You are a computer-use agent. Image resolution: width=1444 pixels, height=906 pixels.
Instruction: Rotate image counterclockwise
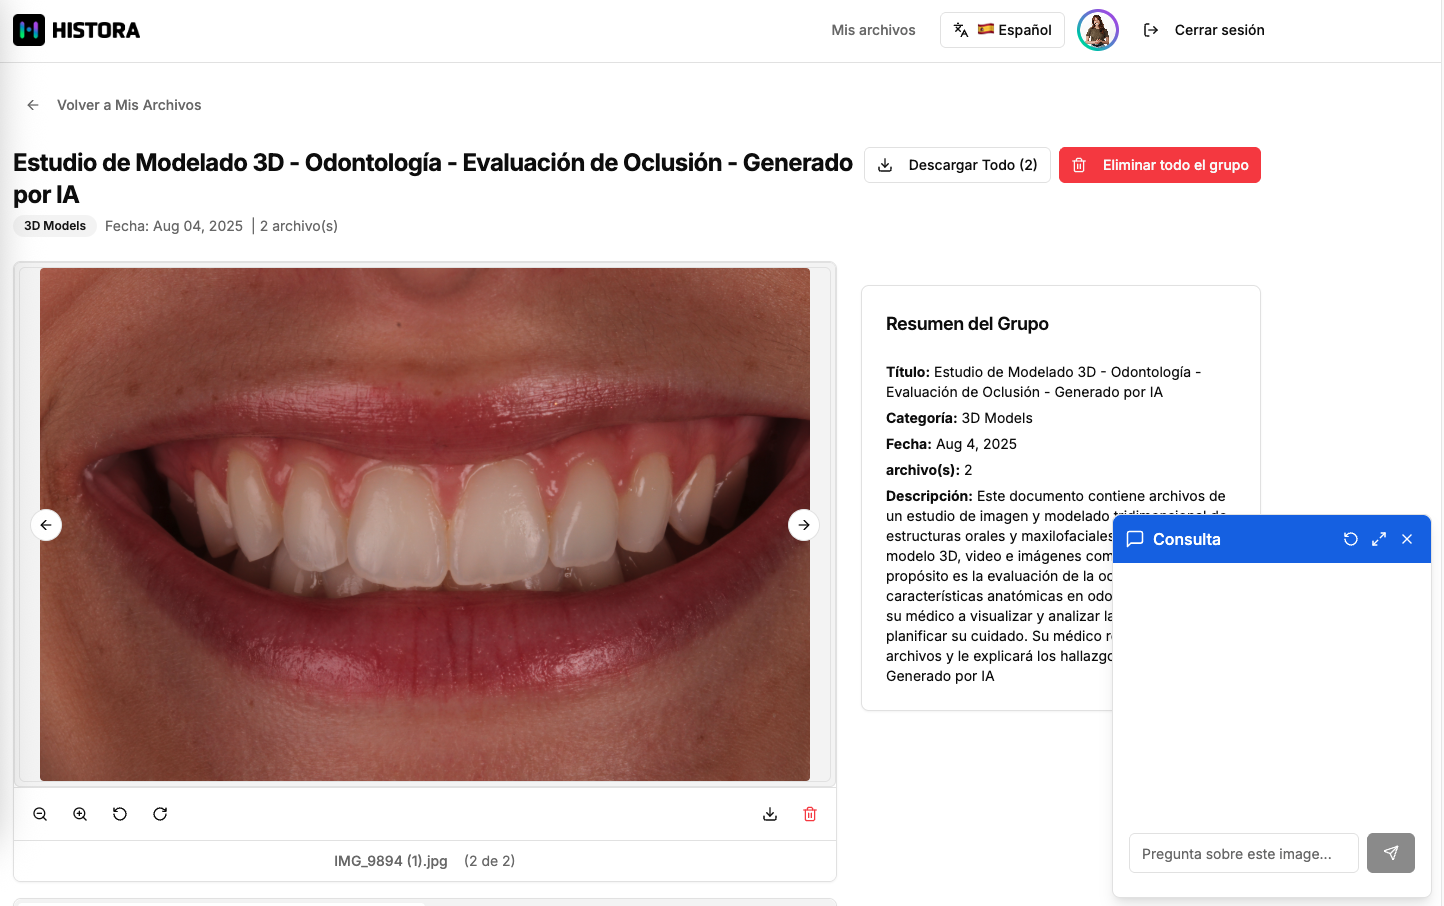(120, 814)
